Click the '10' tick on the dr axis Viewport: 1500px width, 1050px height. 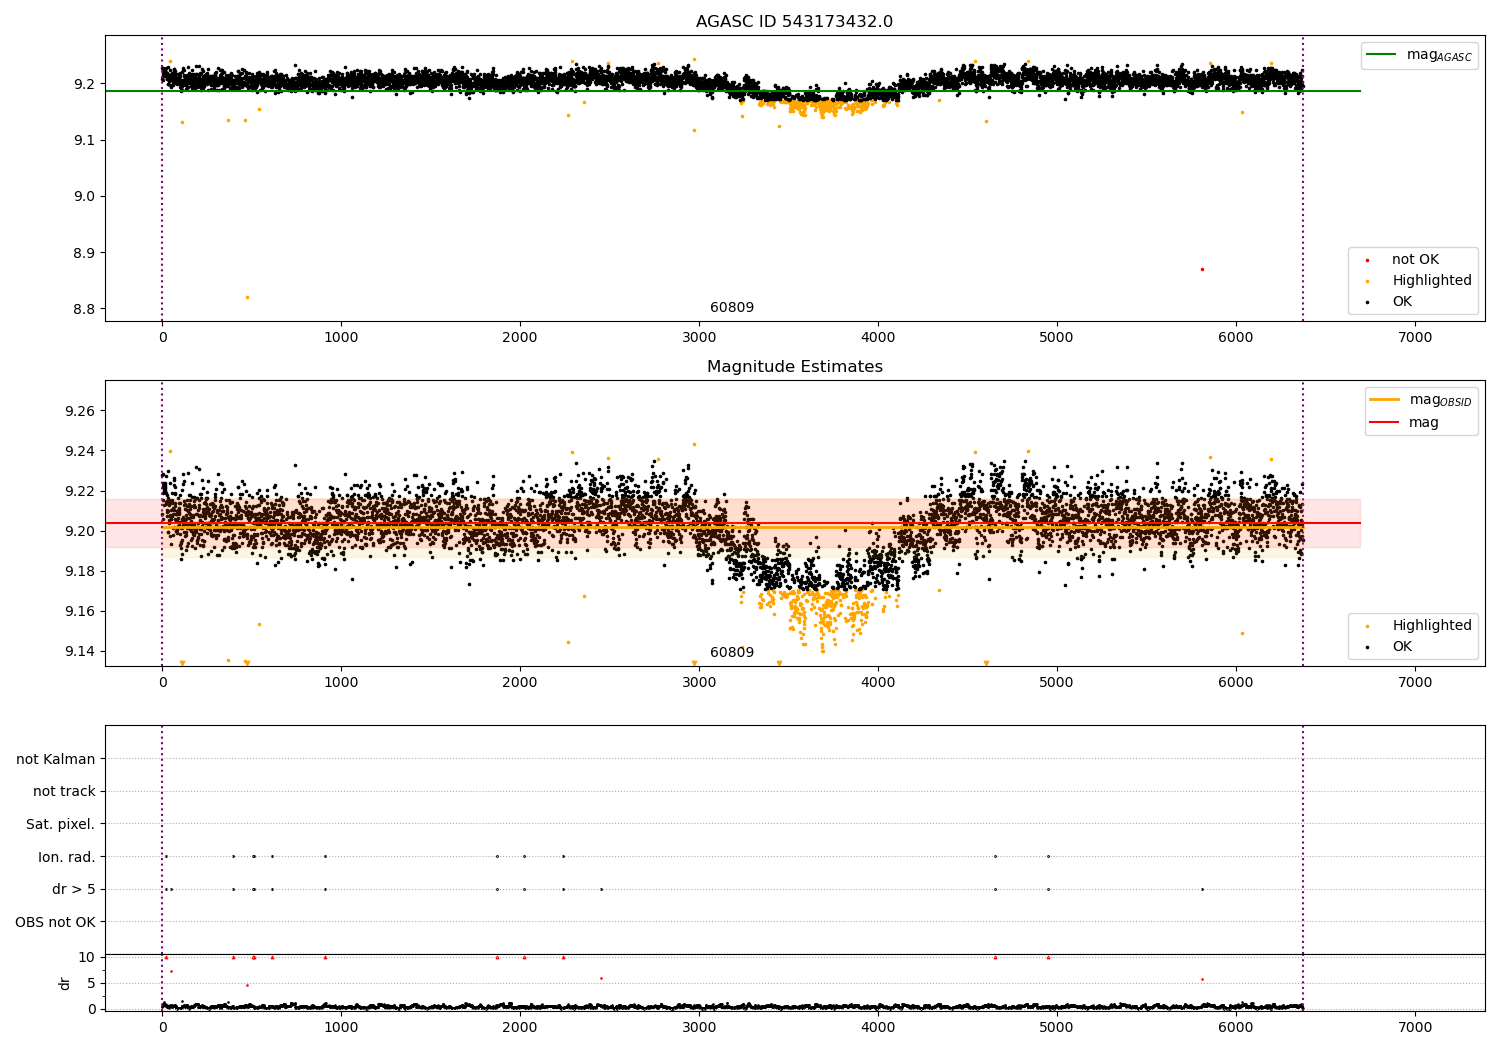(x=87, y=957)
